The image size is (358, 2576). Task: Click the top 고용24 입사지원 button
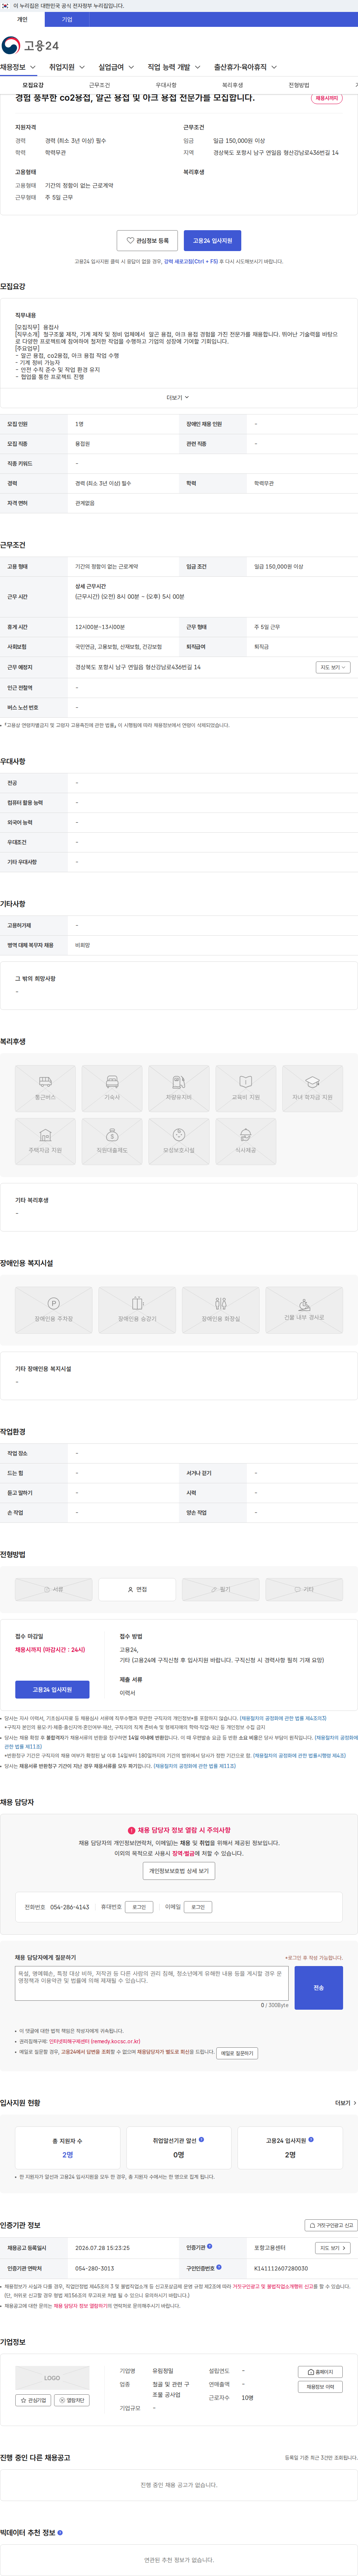(212, 240)
